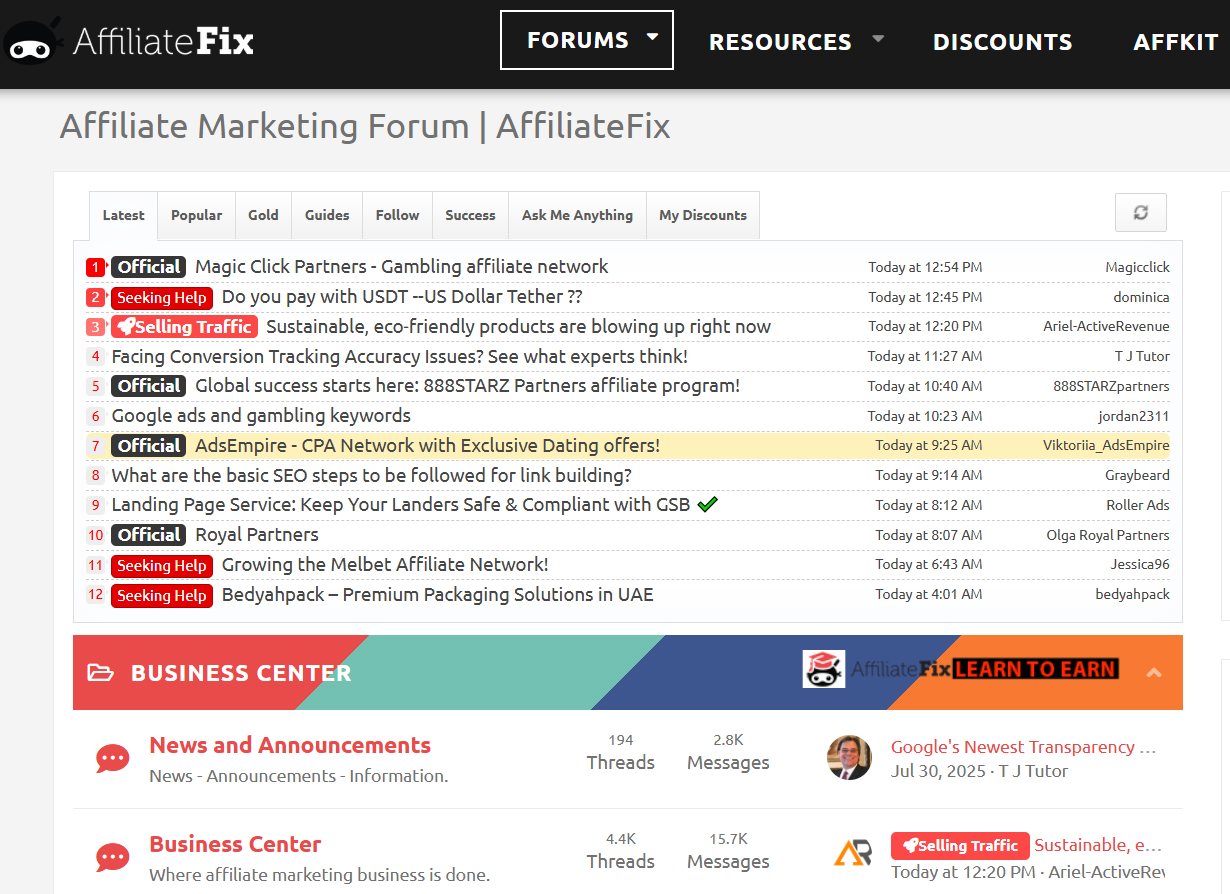
Task: Click the speech bubble icon beside Business Center forum
Action: click(113, 857)
